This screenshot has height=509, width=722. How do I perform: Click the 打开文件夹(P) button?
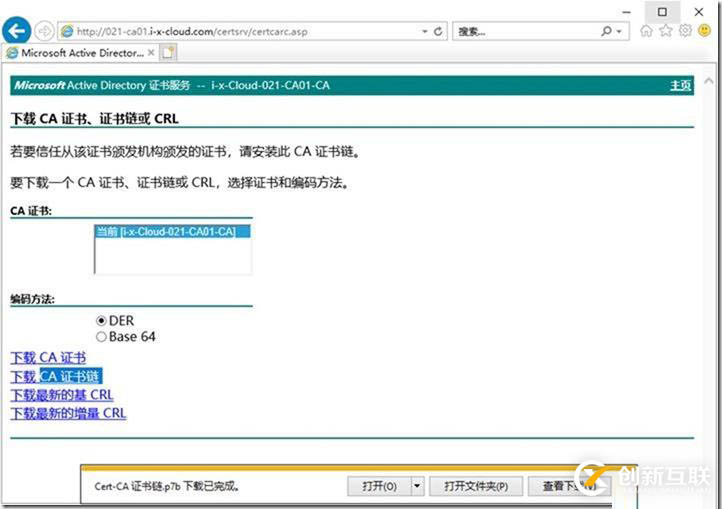coord(476,486)
